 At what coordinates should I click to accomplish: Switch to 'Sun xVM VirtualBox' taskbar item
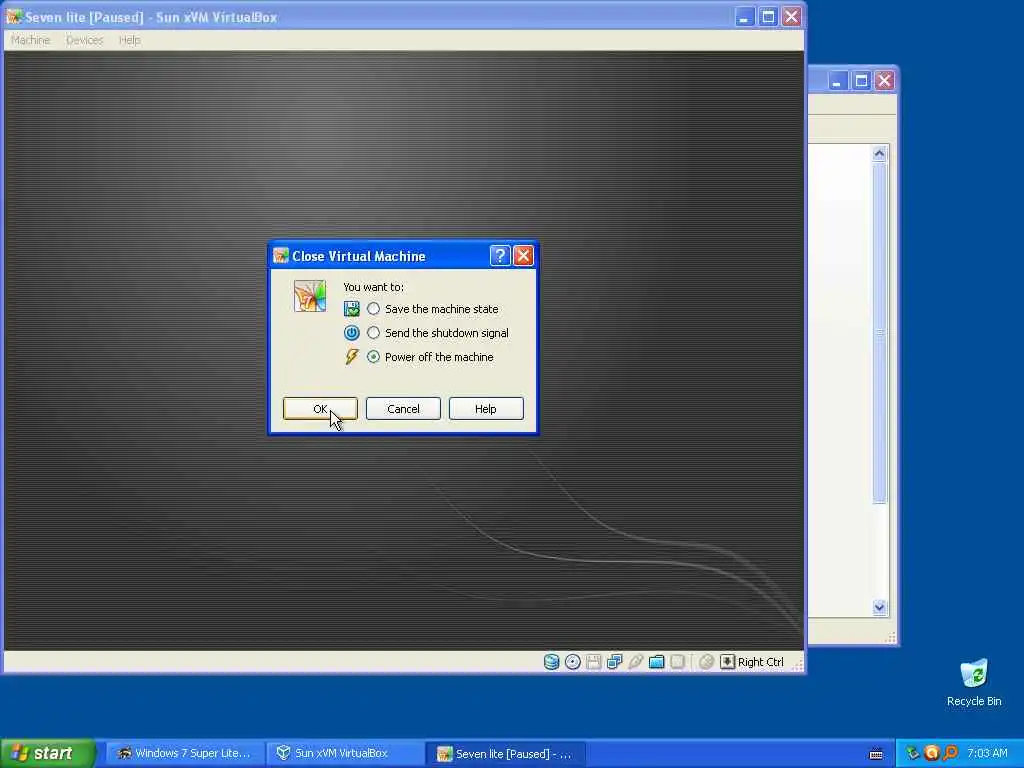pyautogui.click(x=345, y=754)
